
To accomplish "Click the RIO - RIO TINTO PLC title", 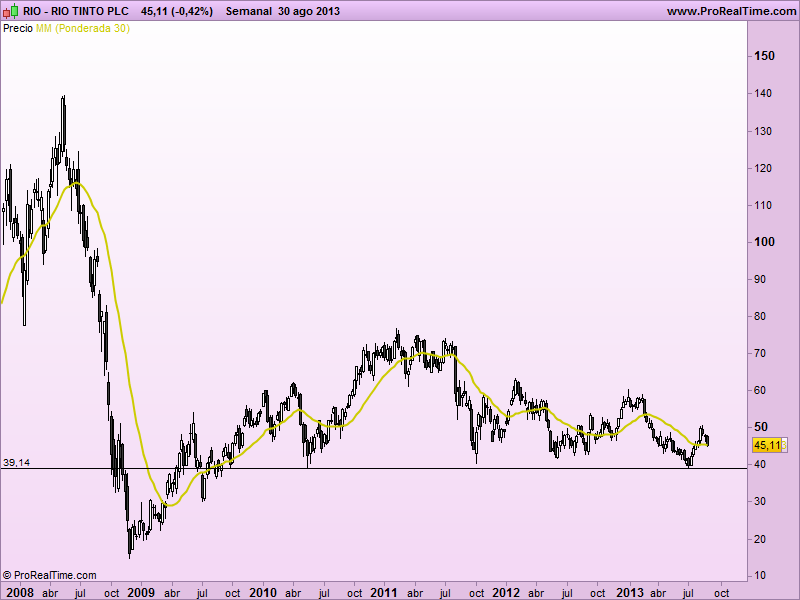I will [76, 11].
